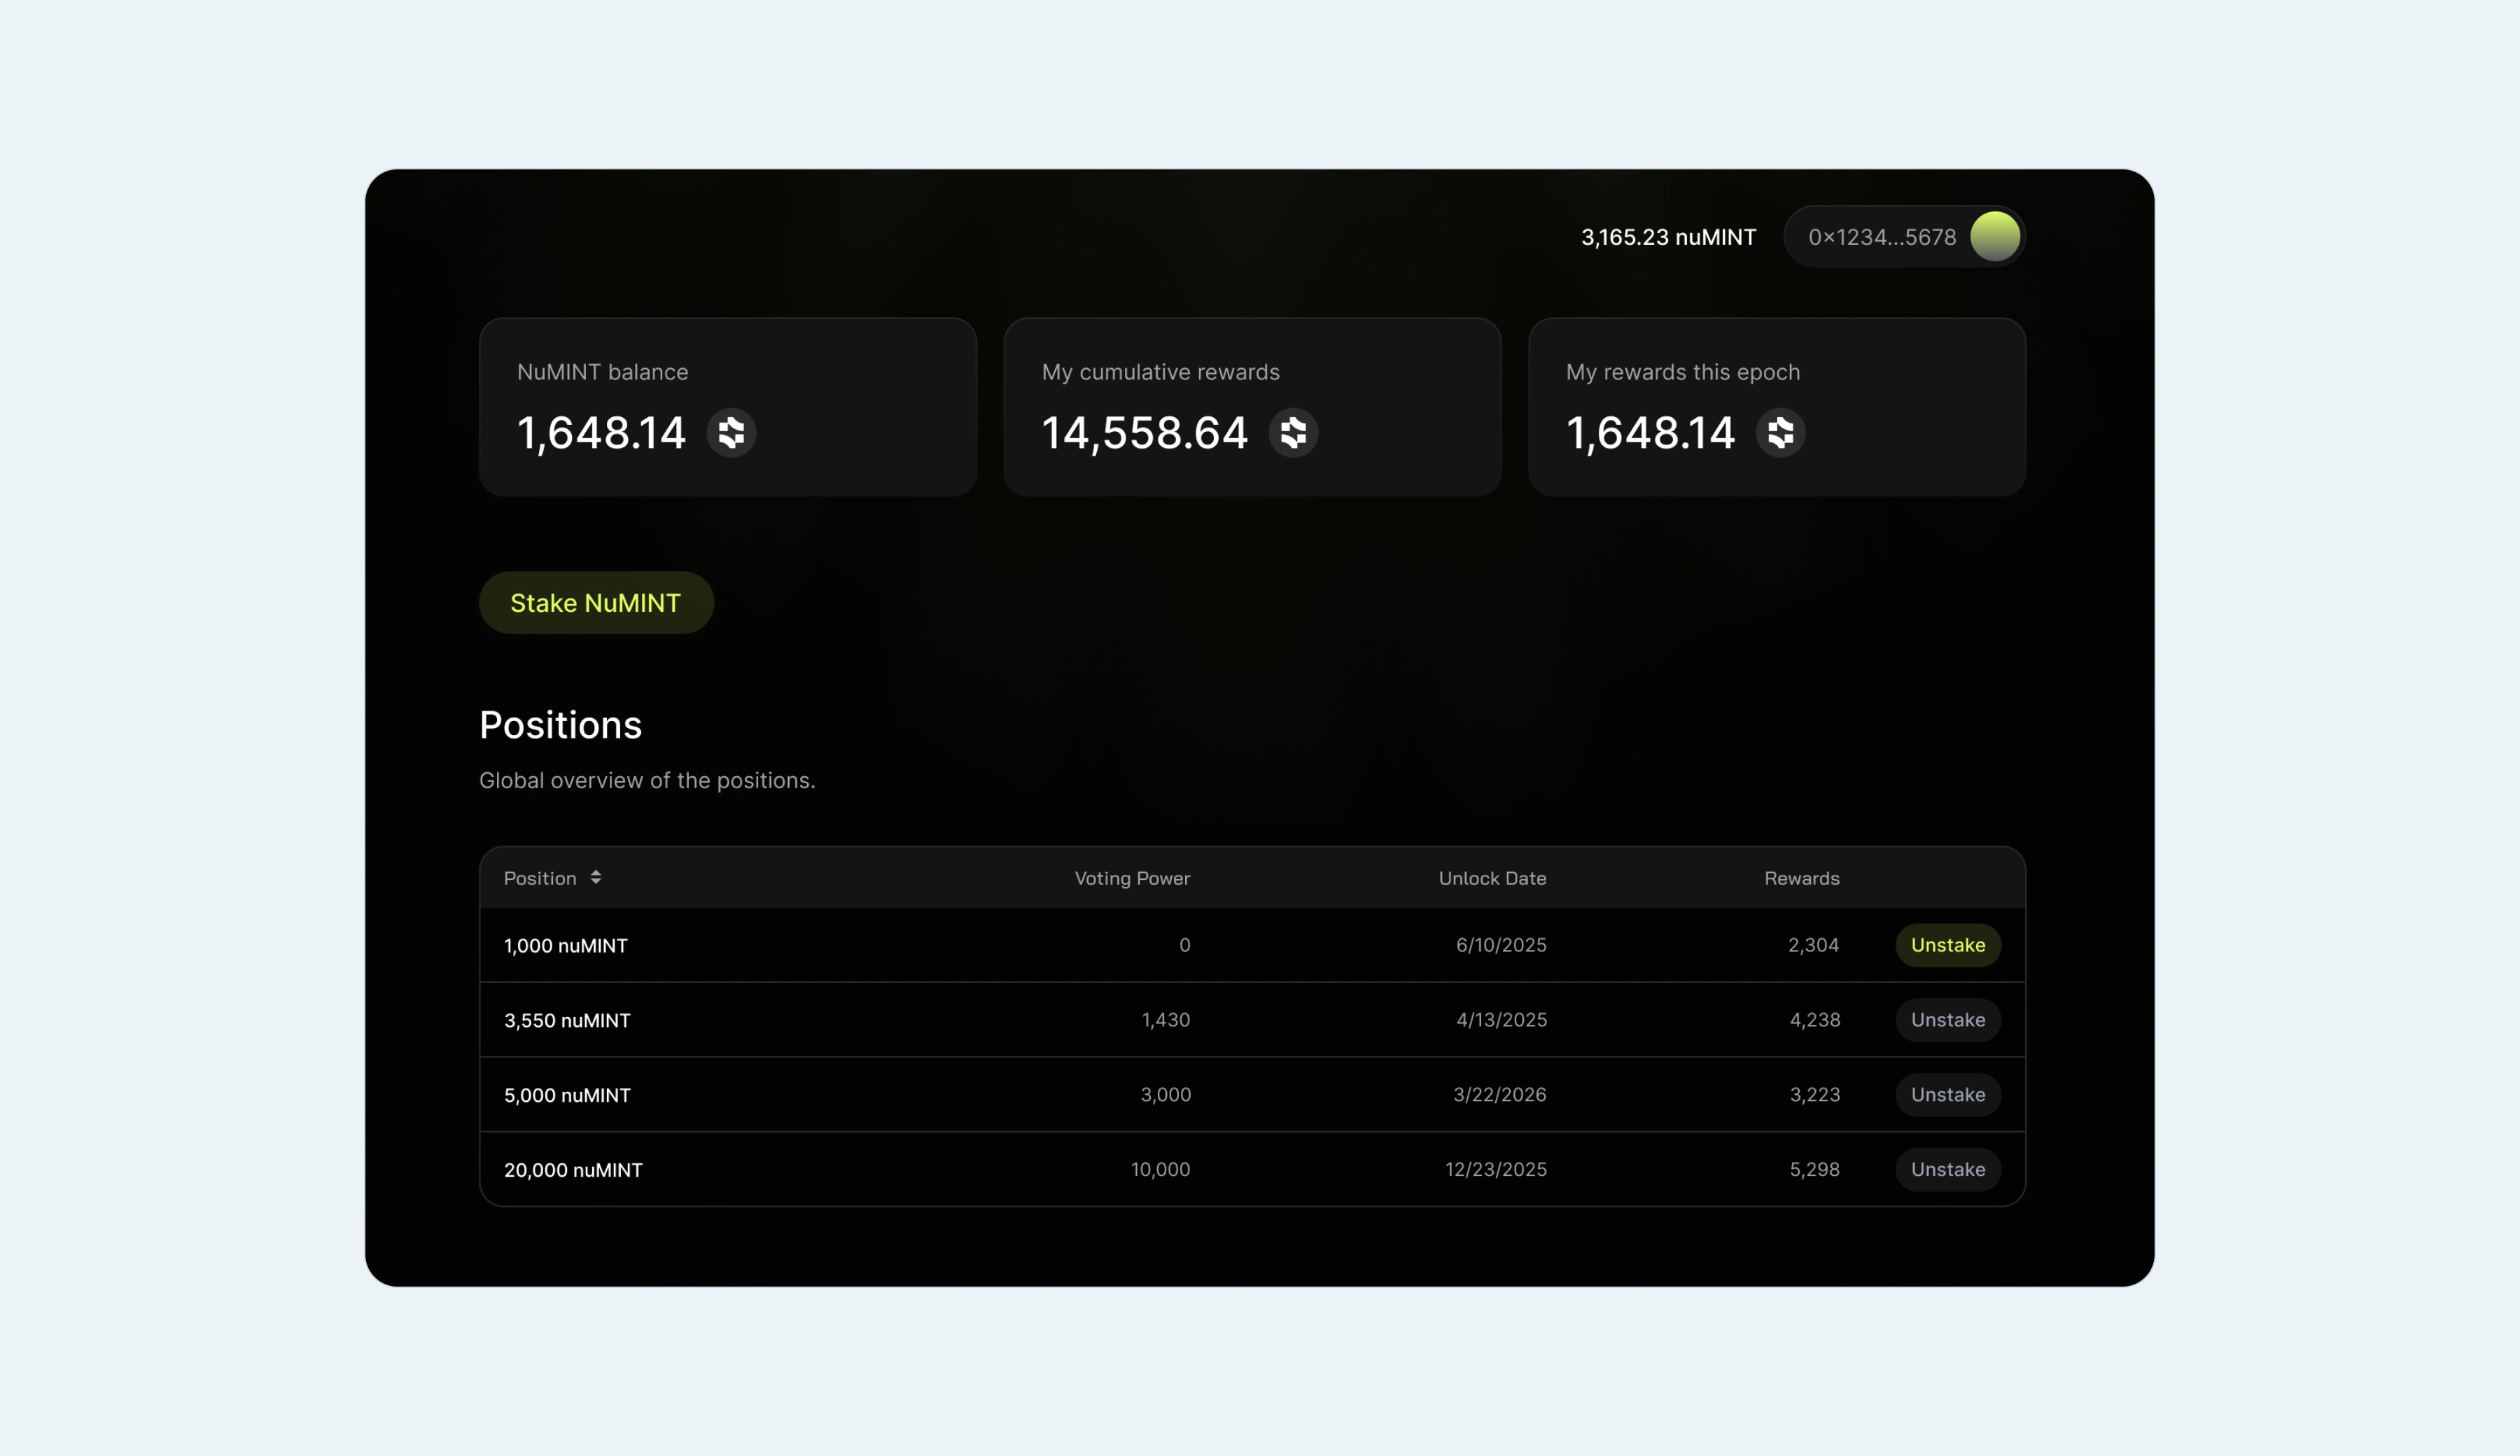Click the Voting Power column header
This screenshot has height=1456, width=2520.
tap(1132, 878)
